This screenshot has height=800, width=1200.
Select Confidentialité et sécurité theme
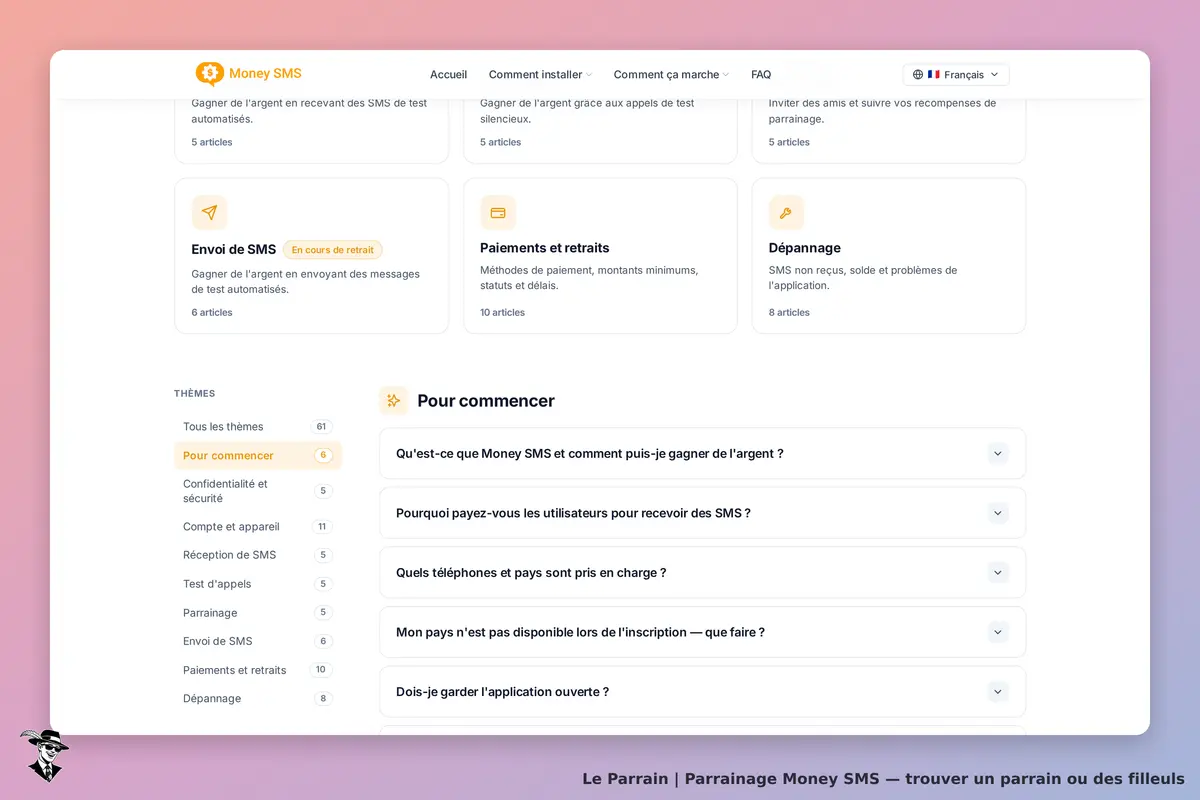[258, 491]
